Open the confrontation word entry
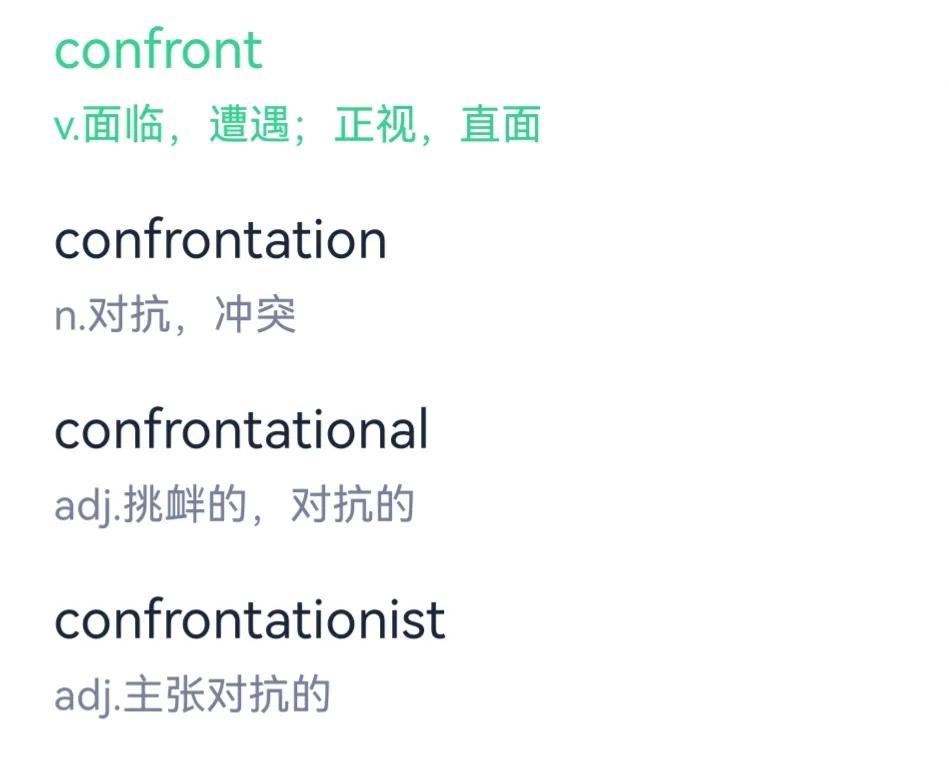 (220, 240)
